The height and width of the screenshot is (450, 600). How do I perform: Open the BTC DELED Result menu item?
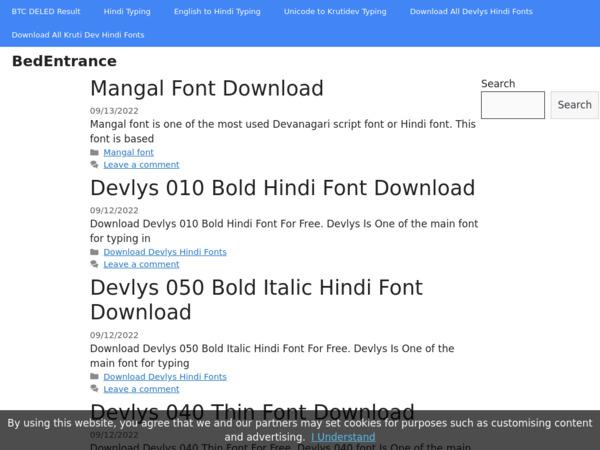pyautogui.click(x=46, y=11)
